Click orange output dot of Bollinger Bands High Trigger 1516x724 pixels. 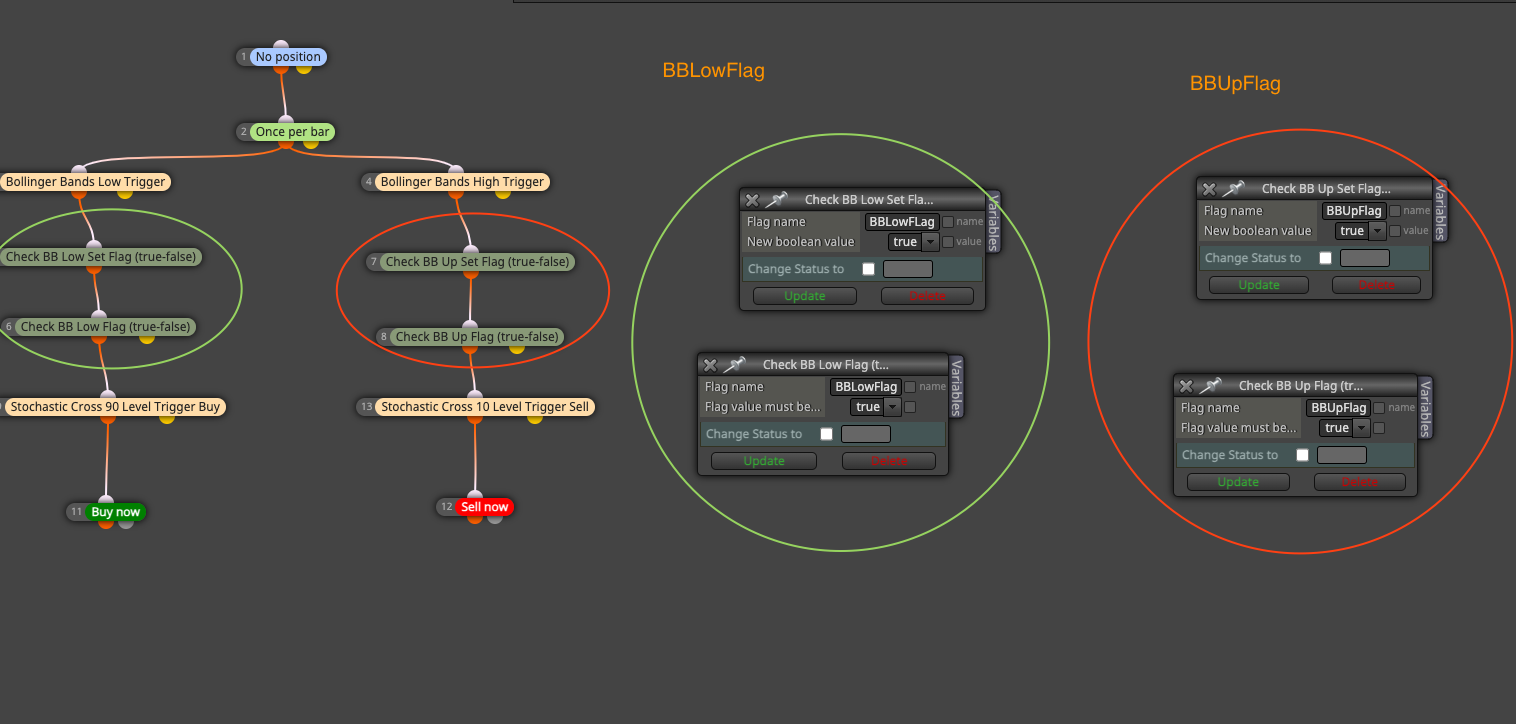(x=457, y=194)
